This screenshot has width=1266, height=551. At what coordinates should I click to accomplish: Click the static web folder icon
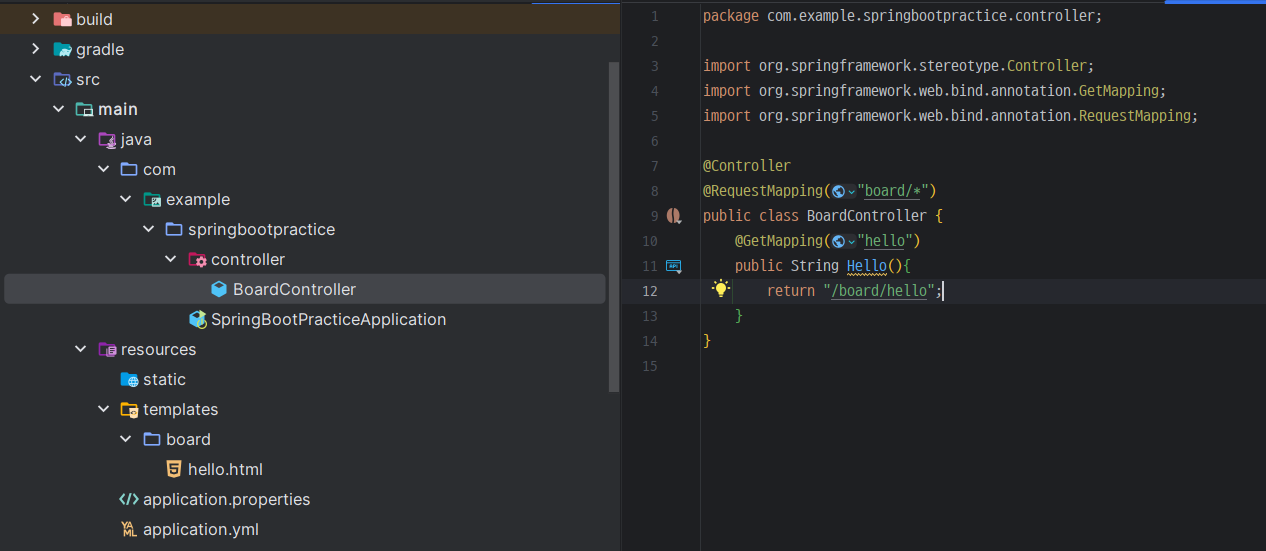click(x=129, y=379)
